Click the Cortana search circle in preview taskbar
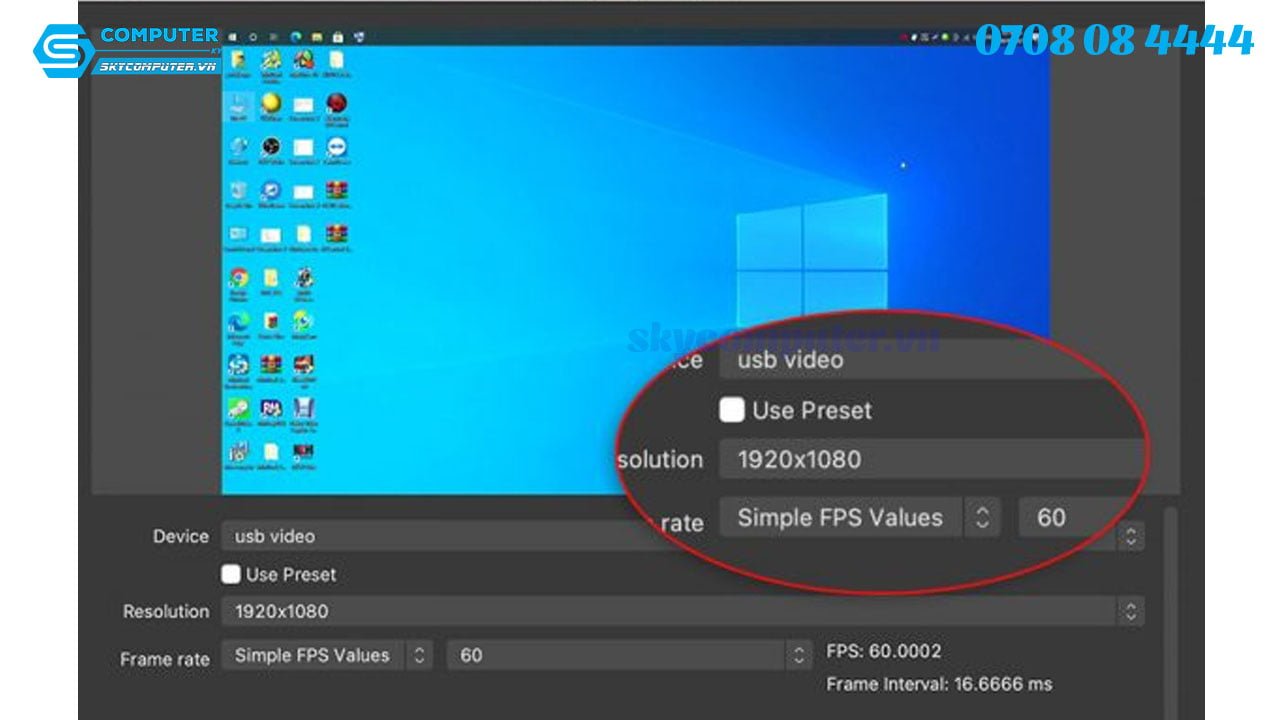Screen dimensions: 1280x720 tap(252, 37)
